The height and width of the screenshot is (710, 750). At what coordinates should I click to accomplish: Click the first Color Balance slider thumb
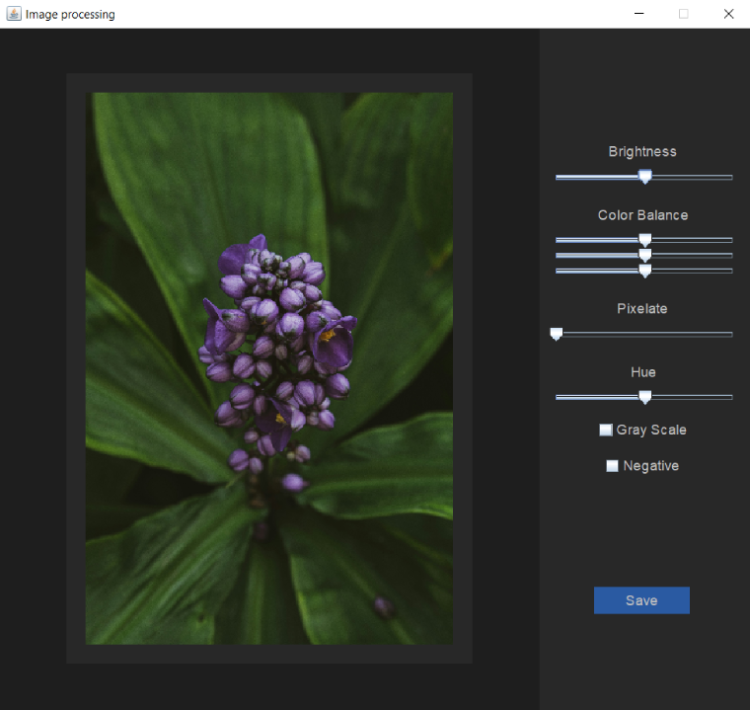(645, 240)
